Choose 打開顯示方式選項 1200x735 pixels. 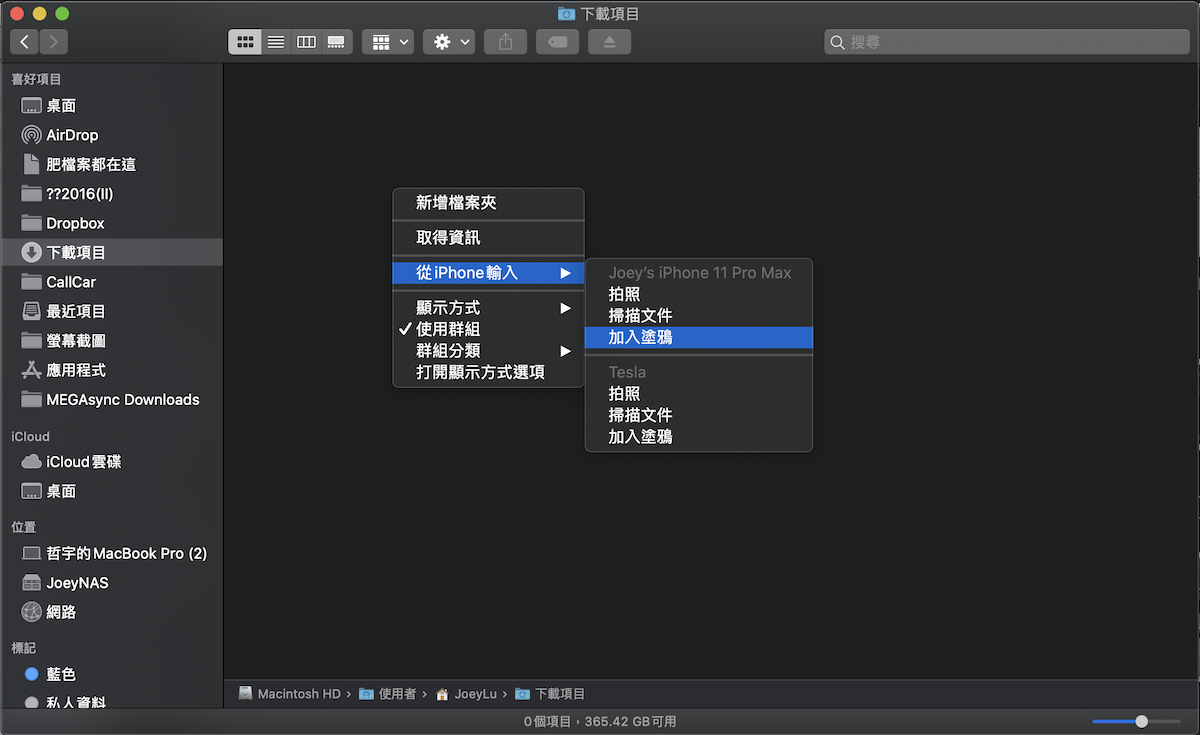[x=488, y=373]
